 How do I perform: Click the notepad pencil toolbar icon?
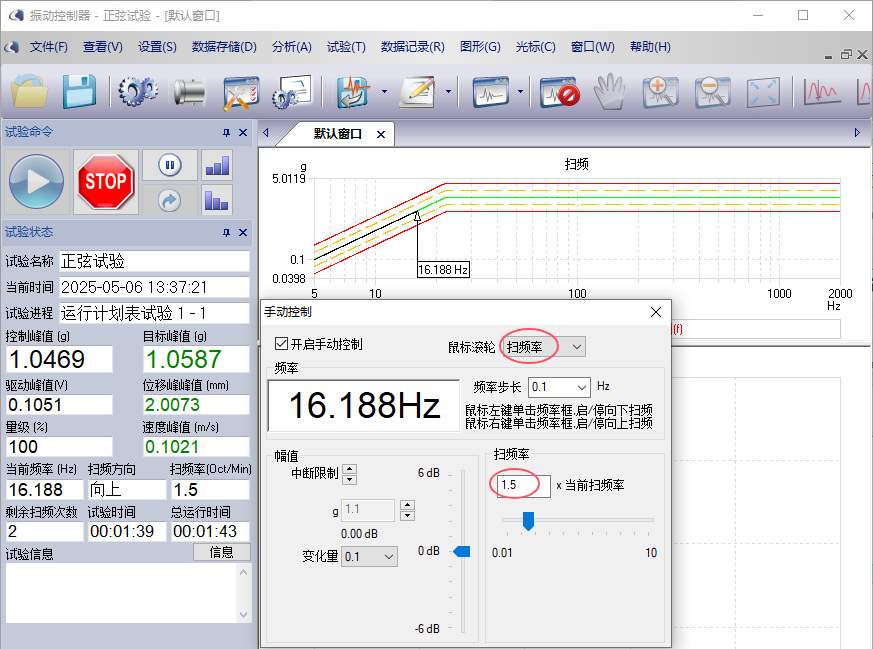pos(418,92)
